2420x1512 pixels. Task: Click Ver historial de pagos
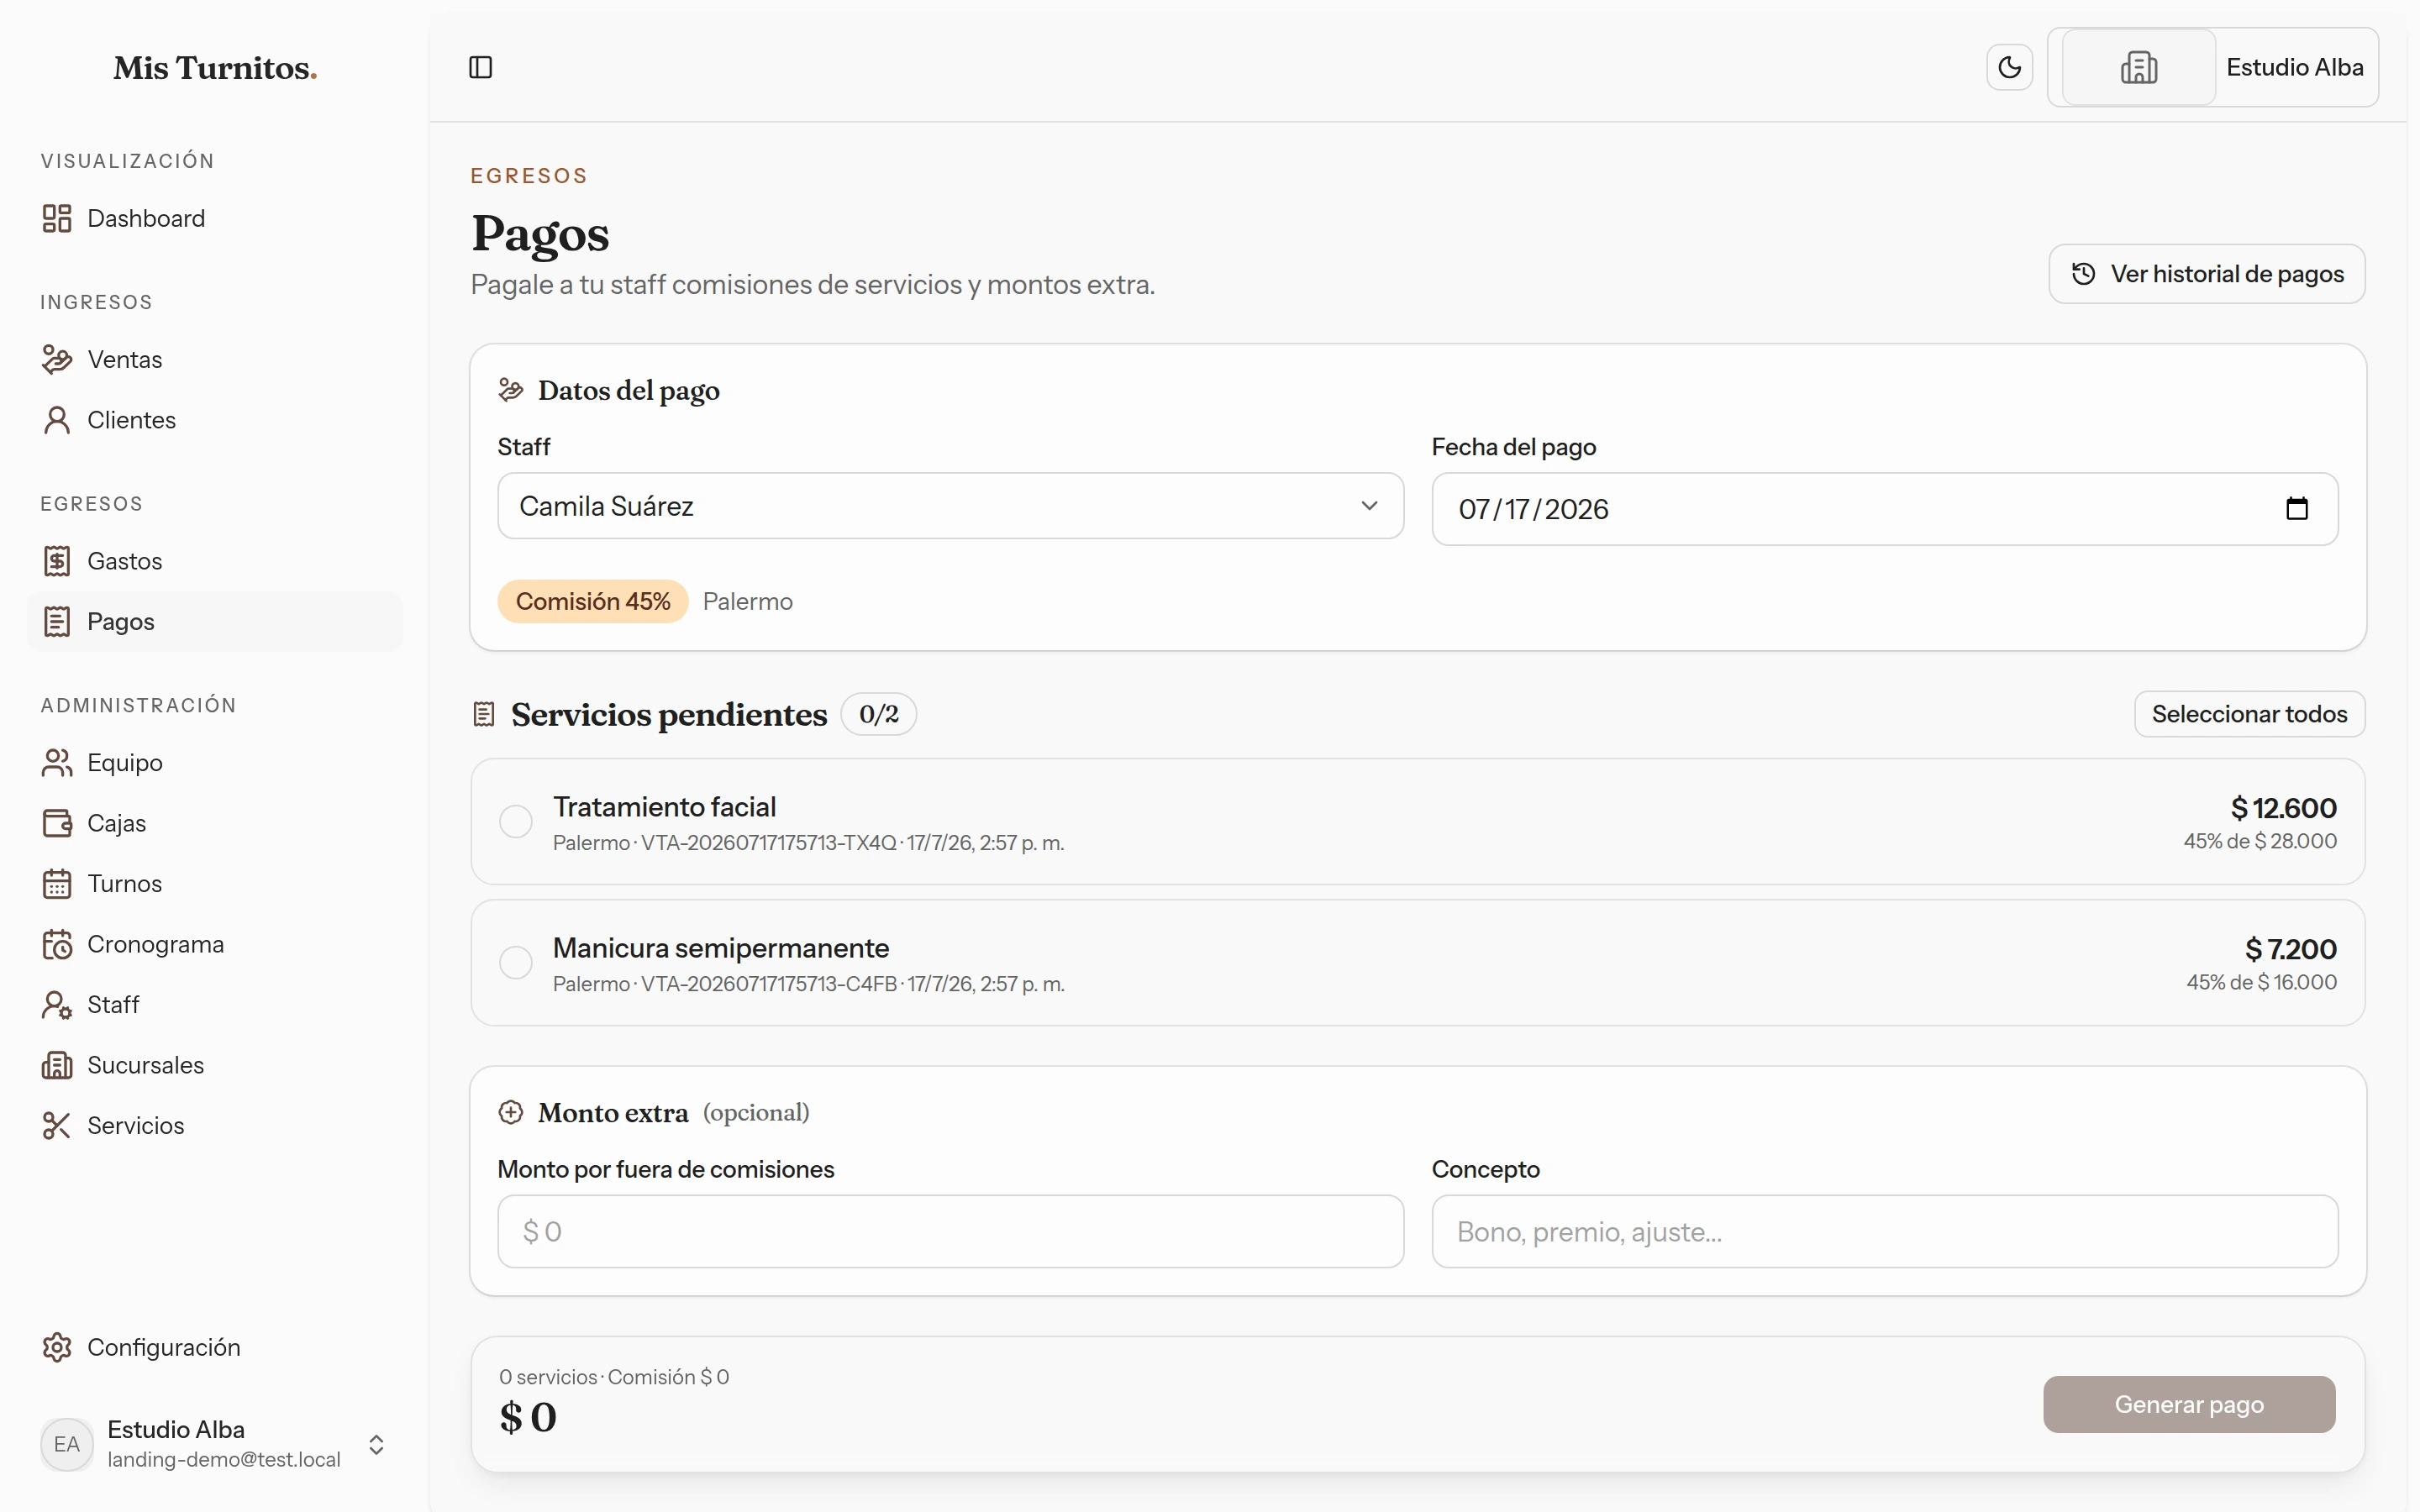(2206, 274)
